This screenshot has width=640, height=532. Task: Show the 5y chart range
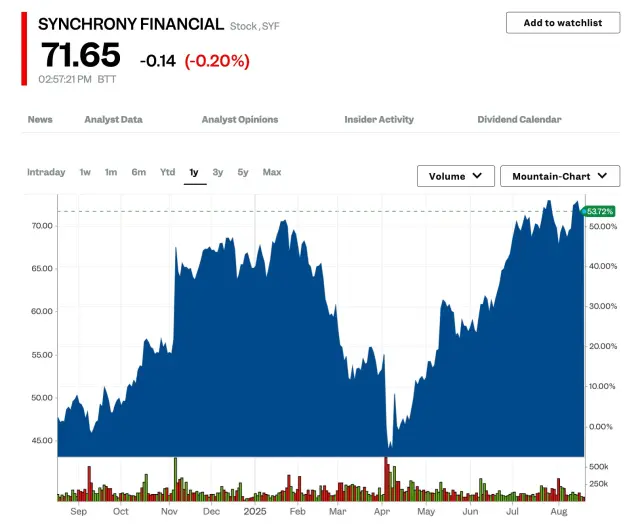pyautogui.click(x=243, y=172)
